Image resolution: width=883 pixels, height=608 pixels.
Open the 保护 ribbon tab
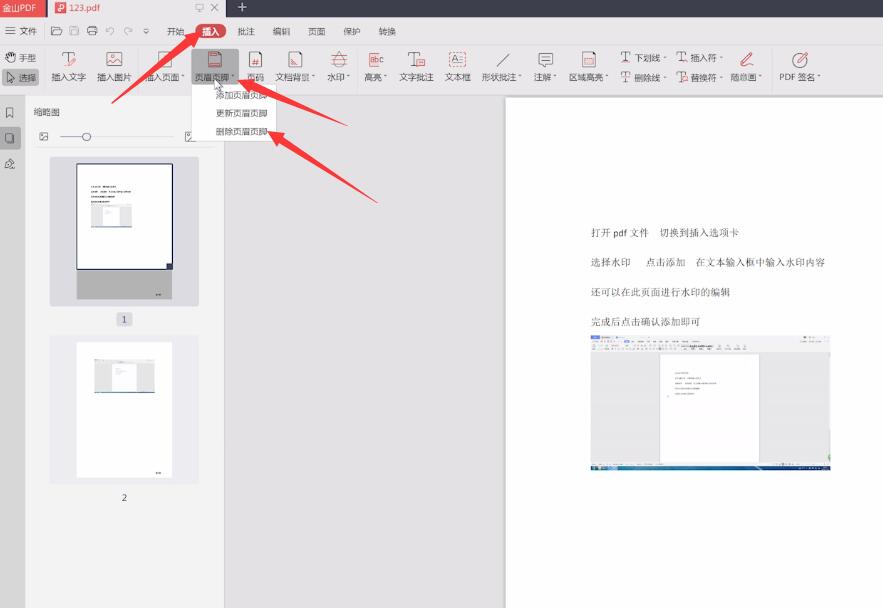pos(351,32)
